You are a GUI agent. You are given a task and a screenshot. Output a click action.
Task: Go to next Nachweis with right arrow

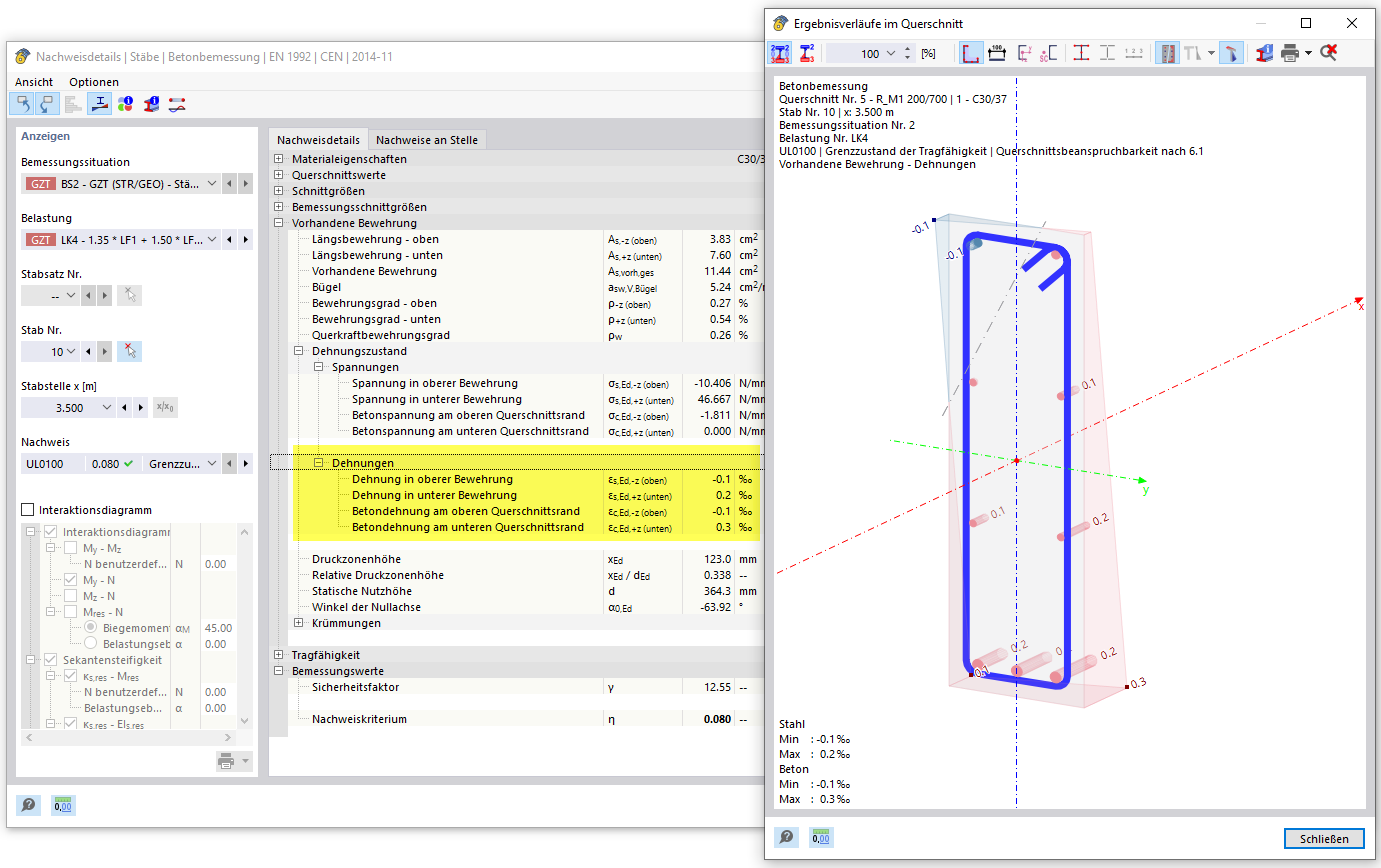click(245, 464)
